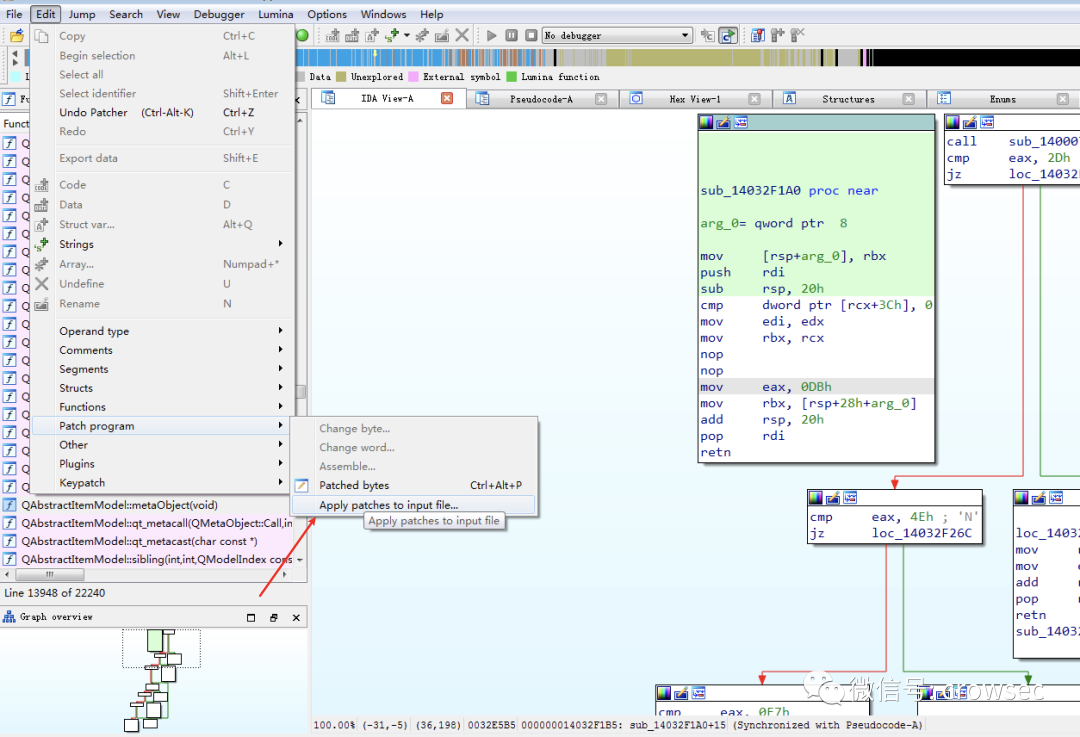Viewport: 1080px width, 737px height.
Task: Click the strings toolbar icon with green plus
Action: [x=392, y=35]
